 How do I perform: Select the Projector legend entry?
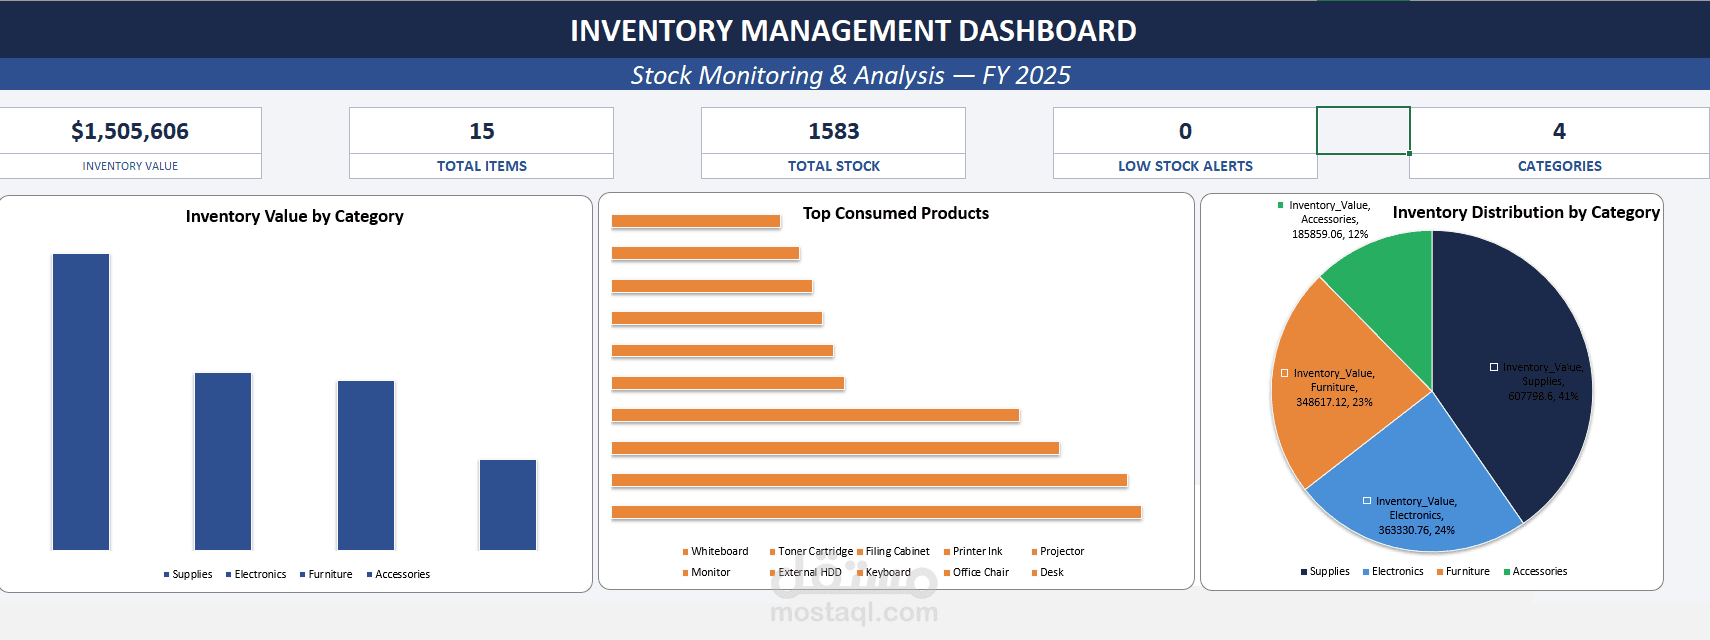(x=1061, y=551)
